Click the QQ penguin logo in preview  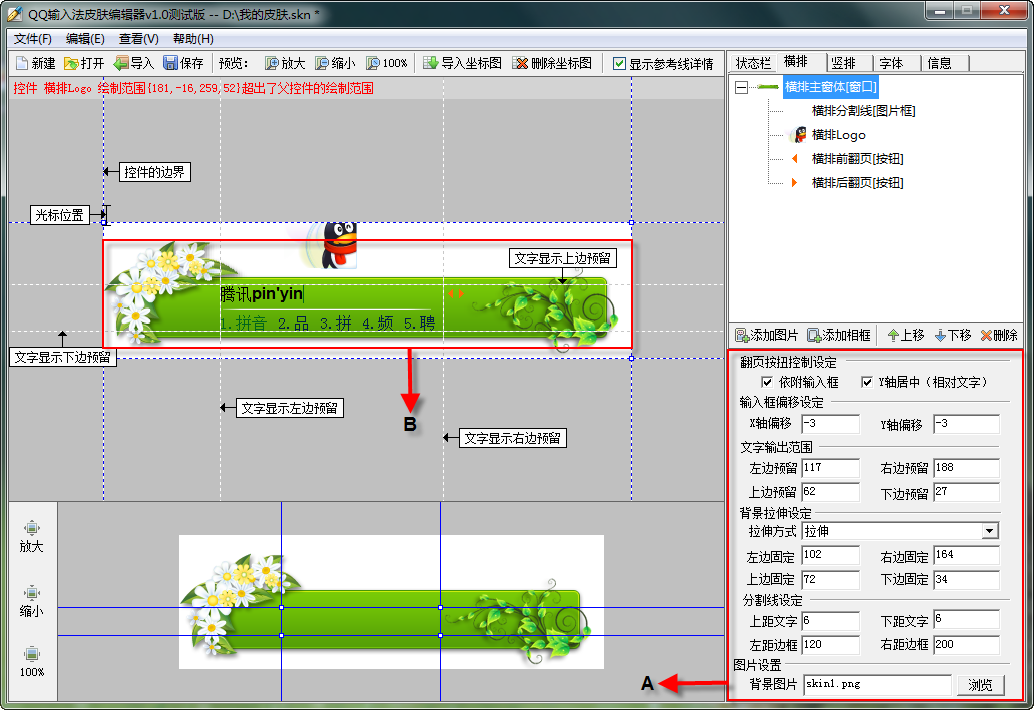(x=338, y=246)
